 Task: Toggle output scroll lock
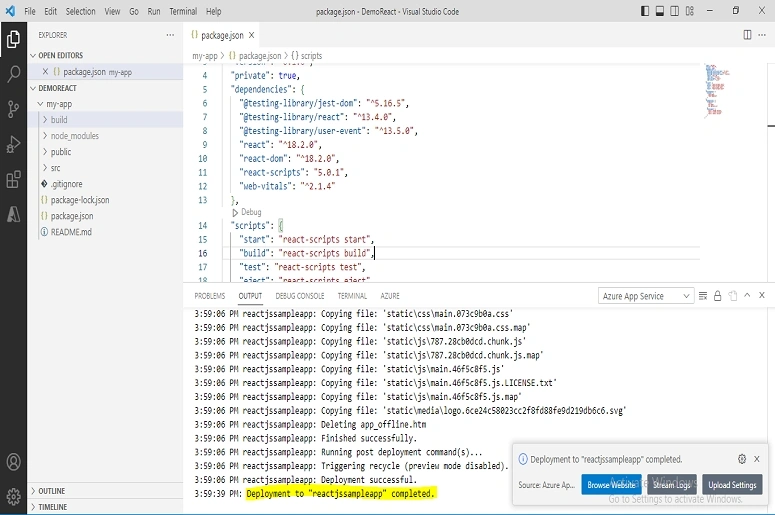(x=718, y=296)
